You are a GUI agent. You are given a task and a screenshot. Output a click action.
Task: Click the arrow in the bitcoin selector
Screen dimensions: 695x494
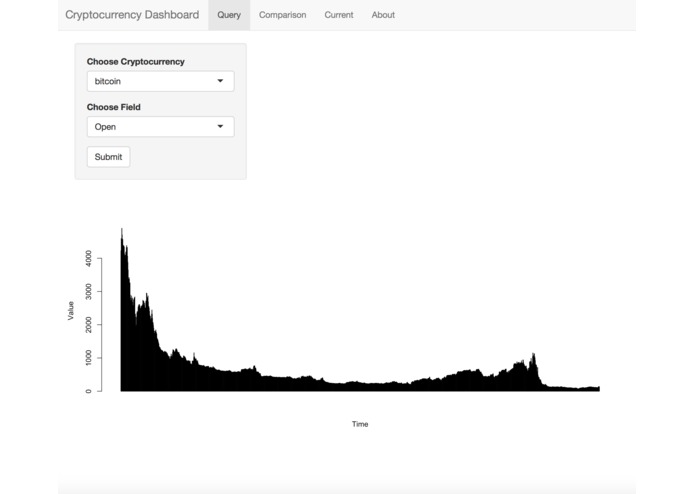pos(220,81)
